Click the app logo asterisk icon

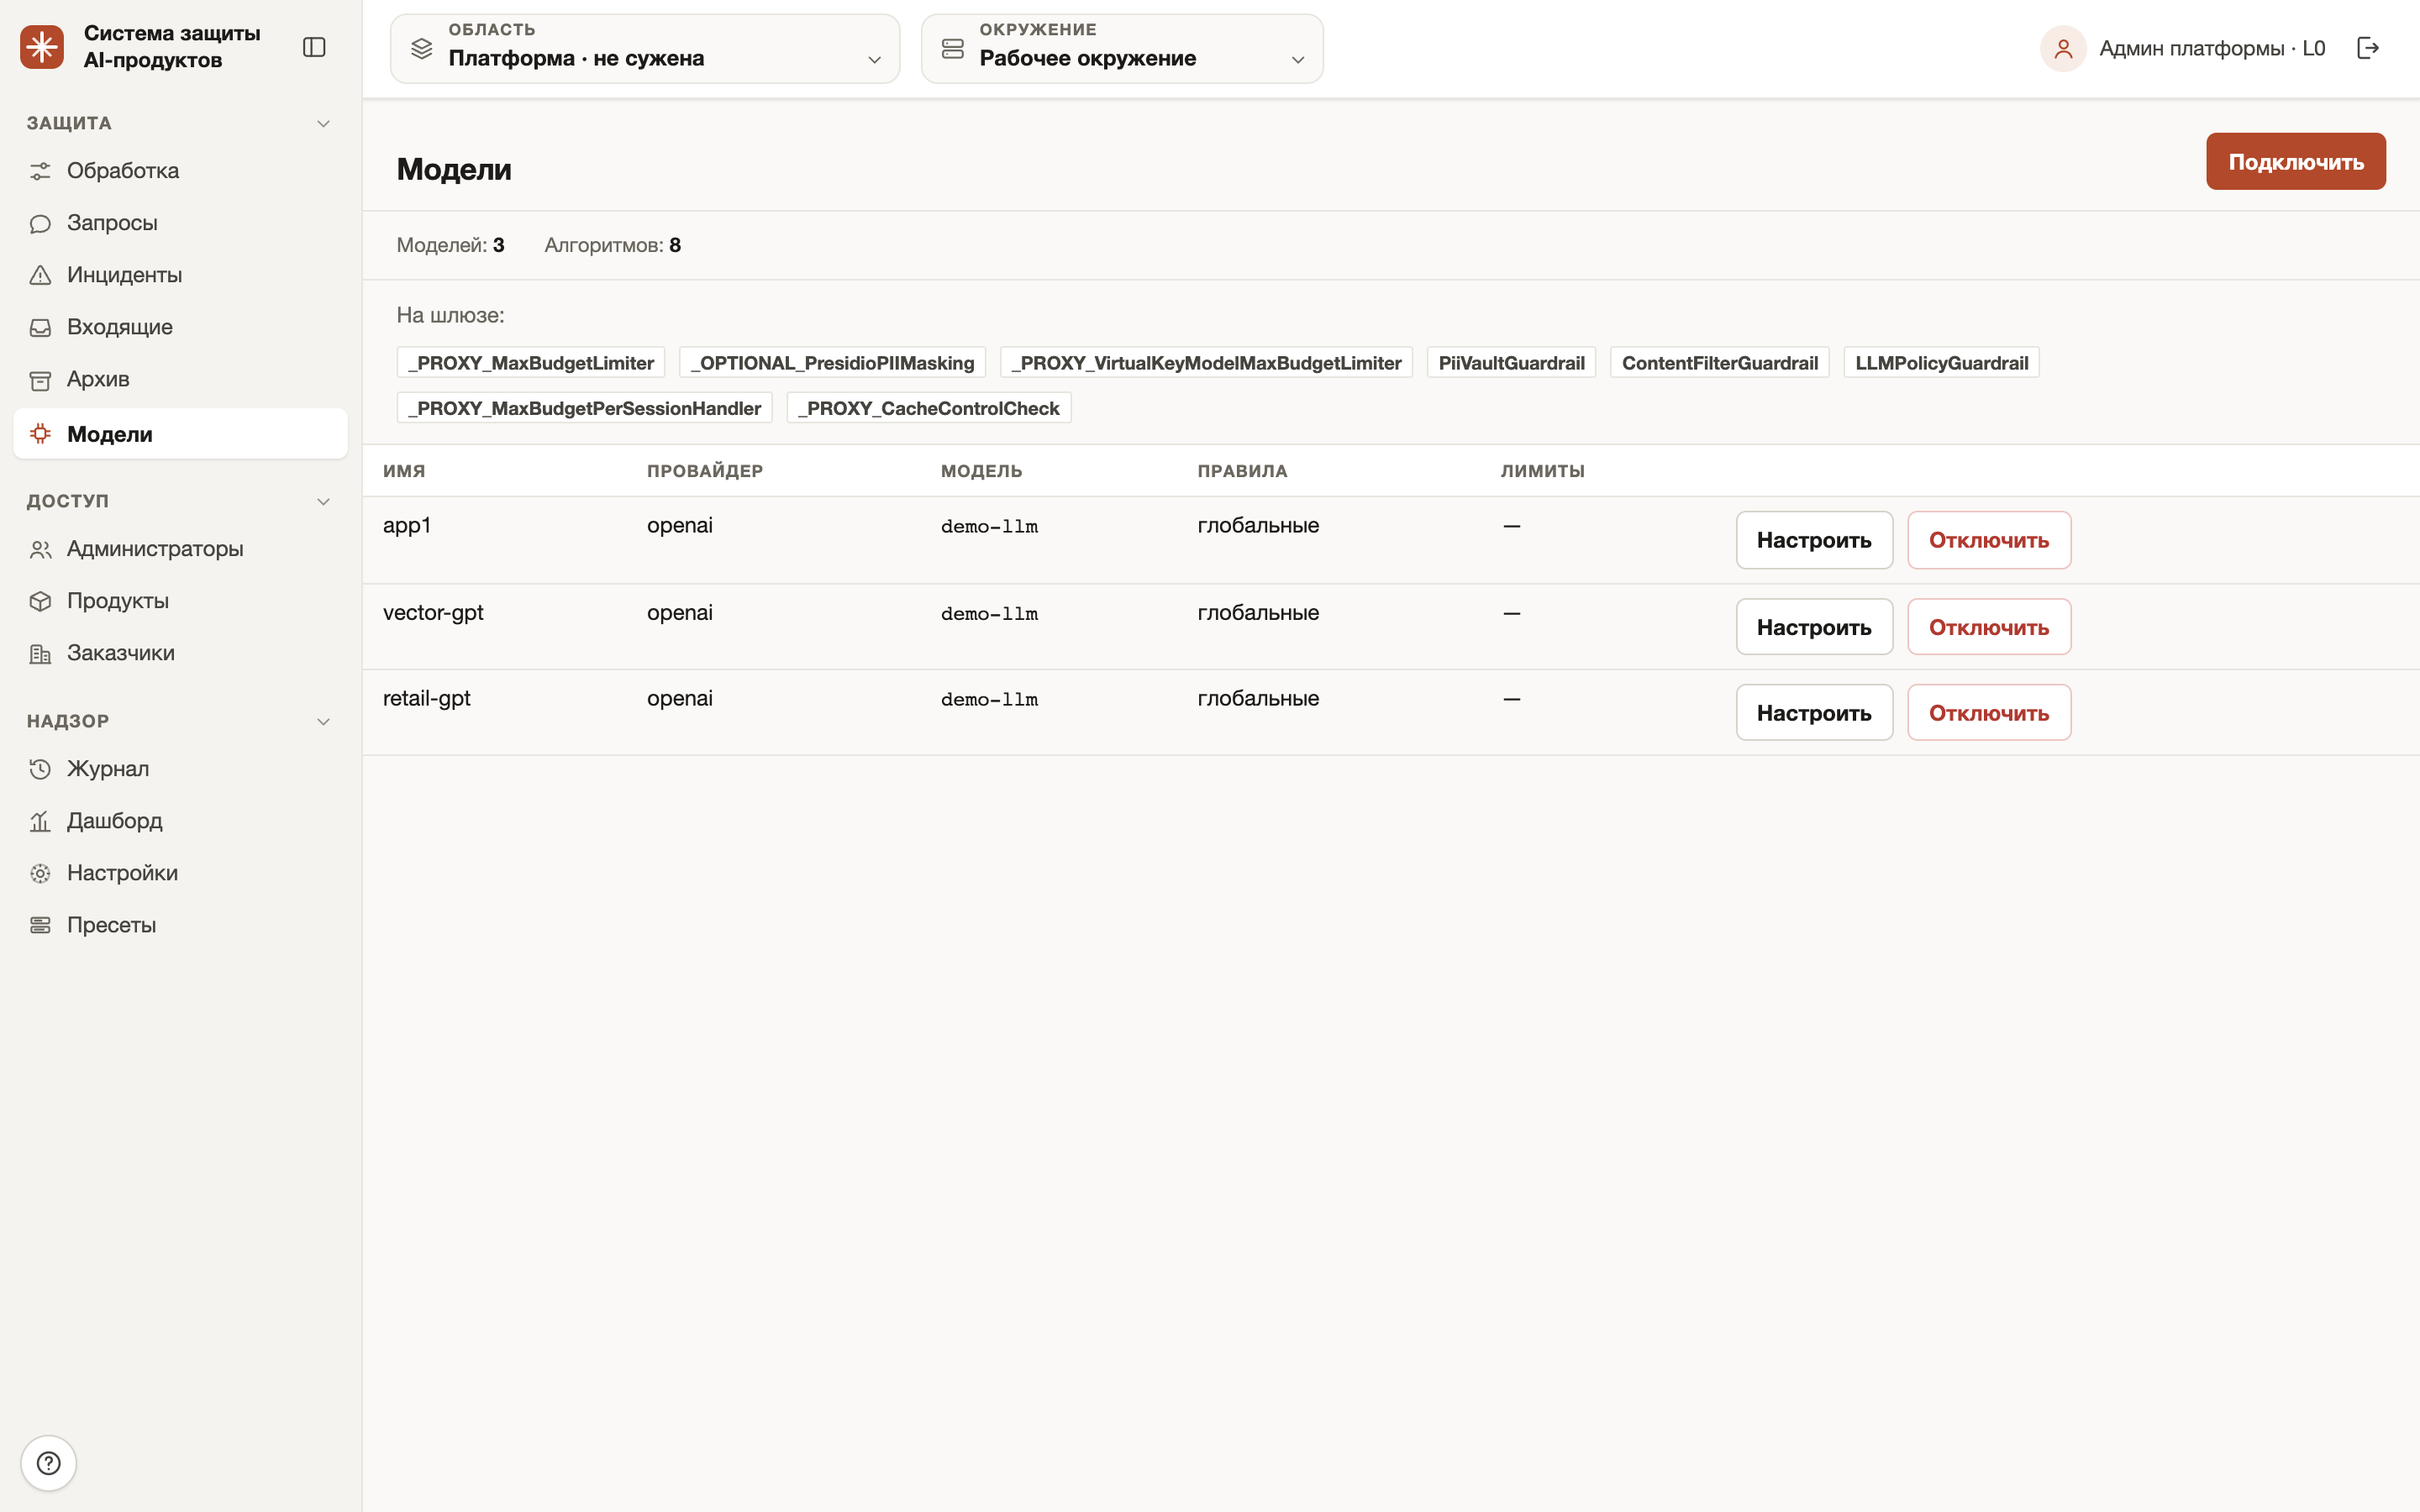42,47
